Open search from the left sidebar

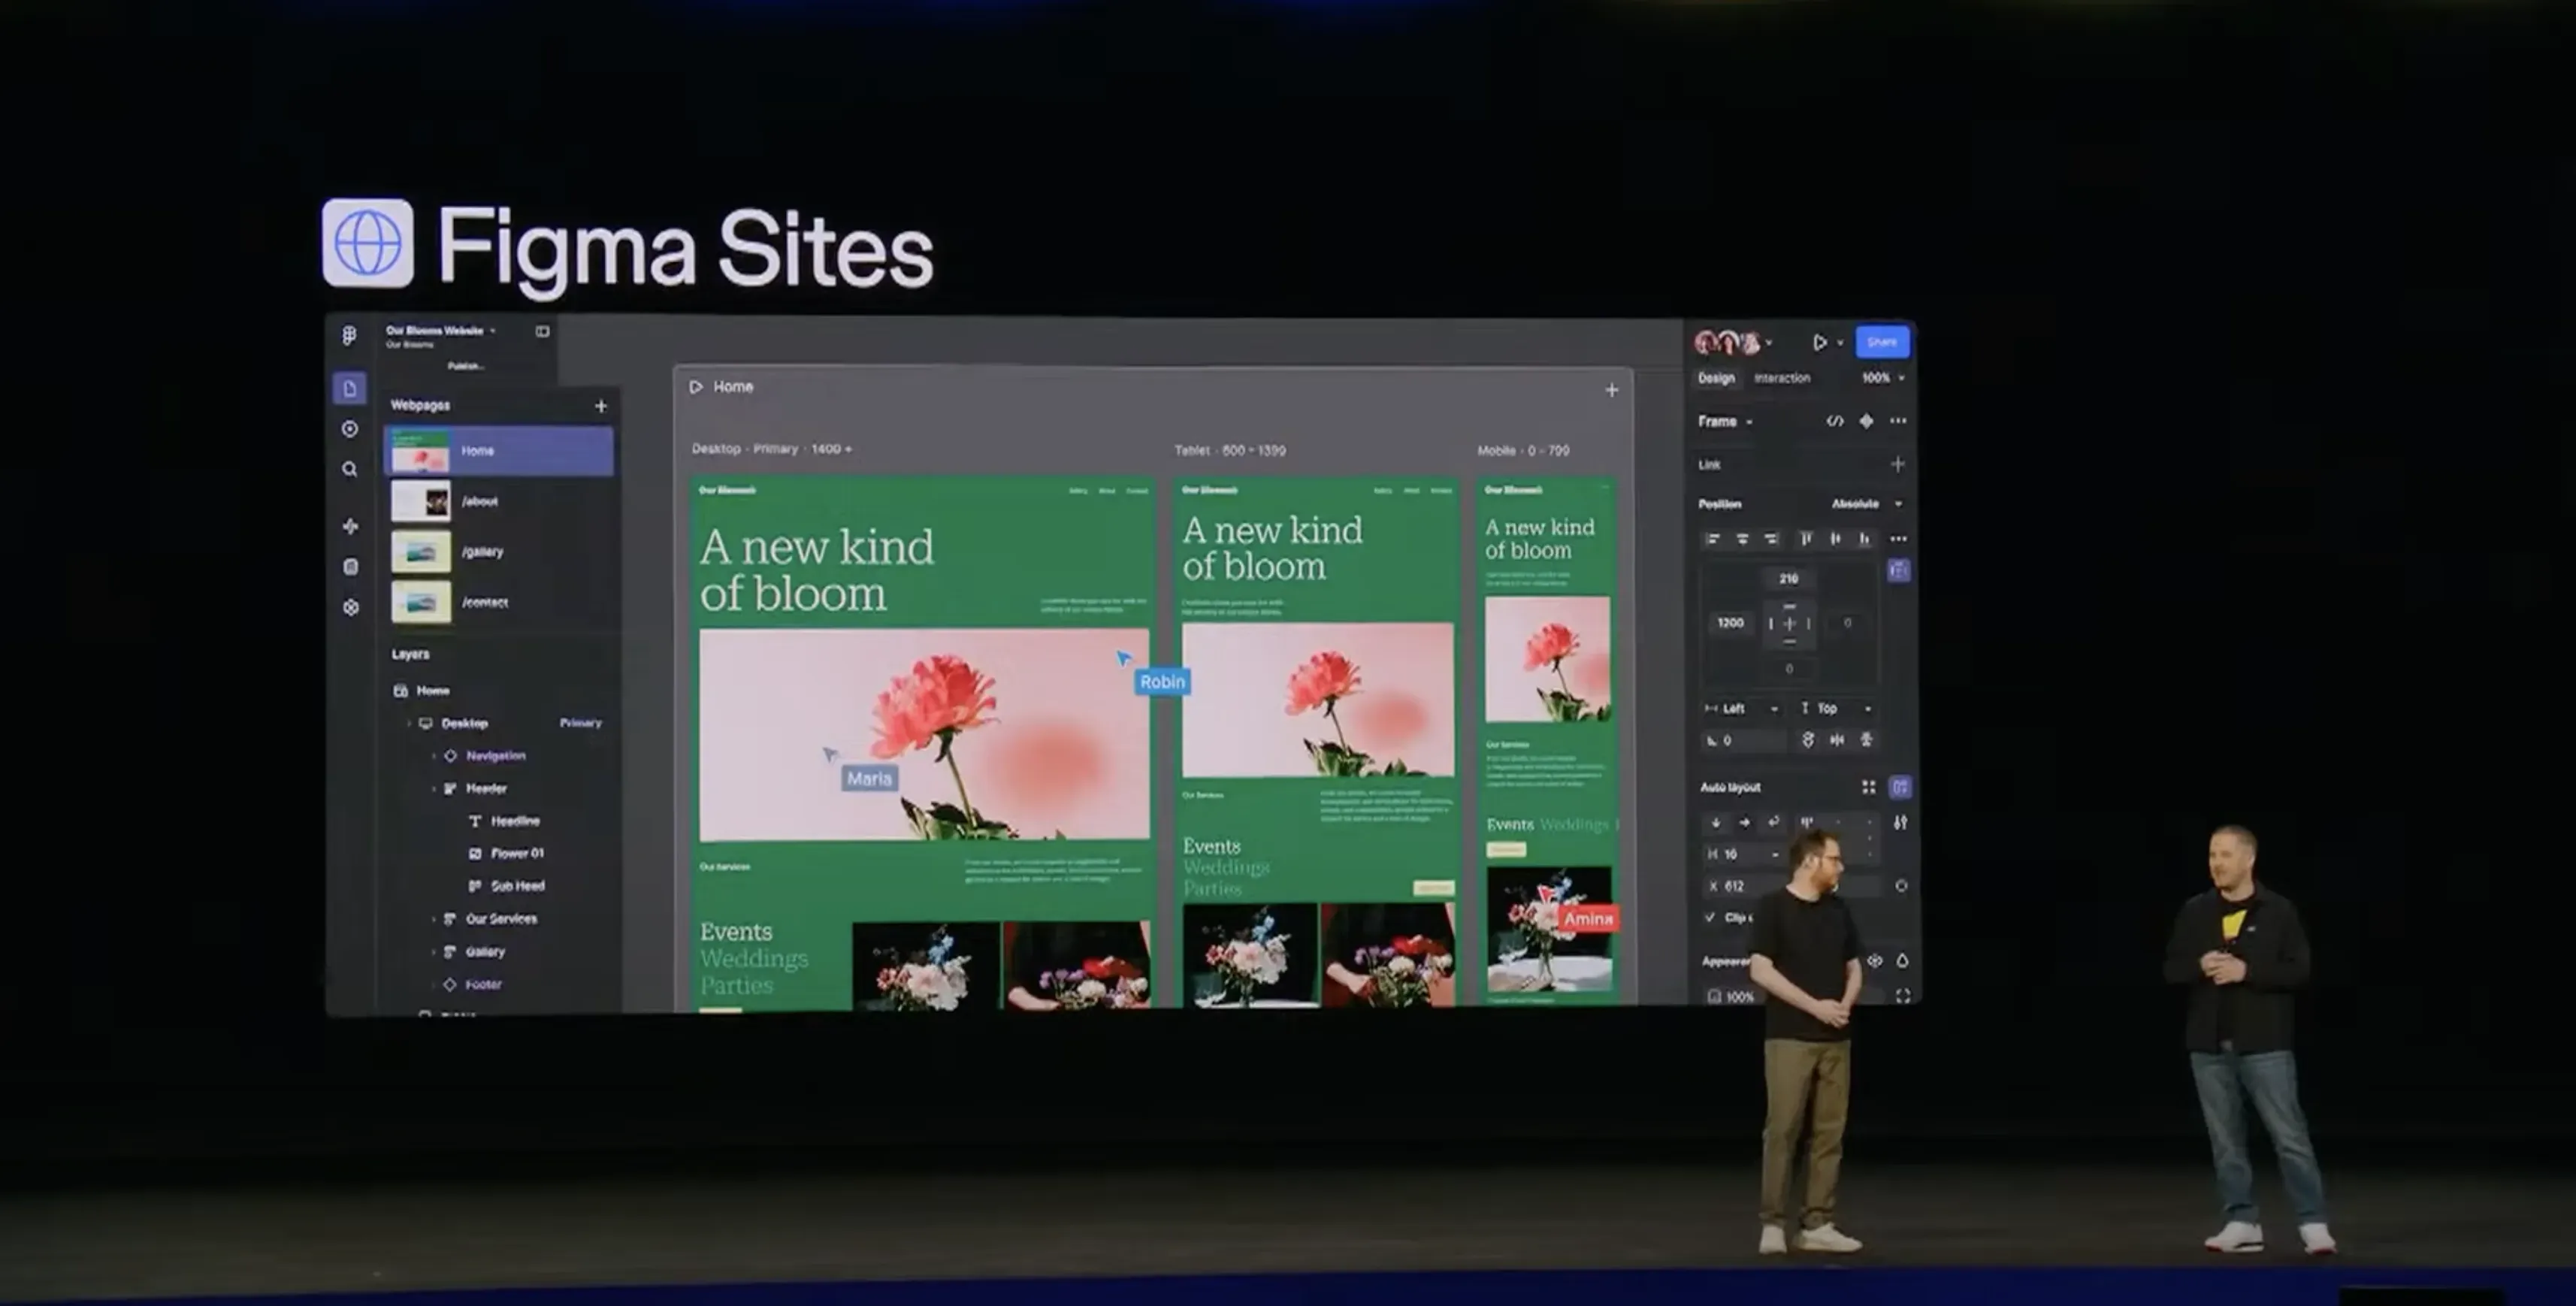[x=349, y=470]
